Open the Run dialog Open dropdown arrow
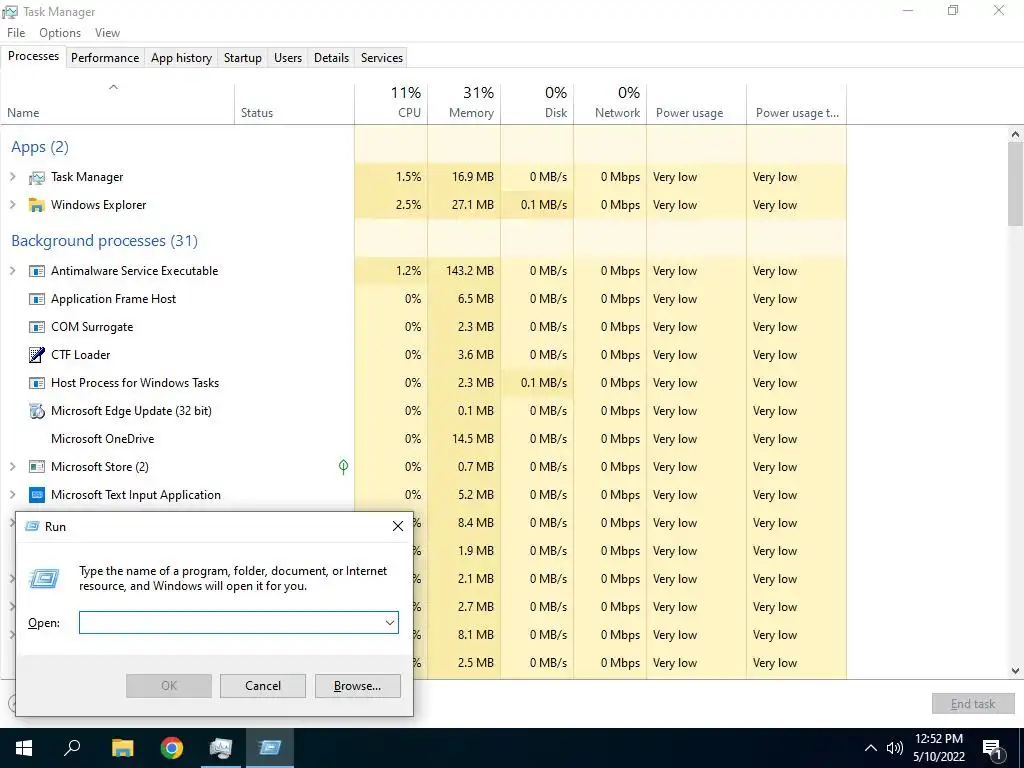The width and height of the screenshot is (1024, 768). [390, 623]
